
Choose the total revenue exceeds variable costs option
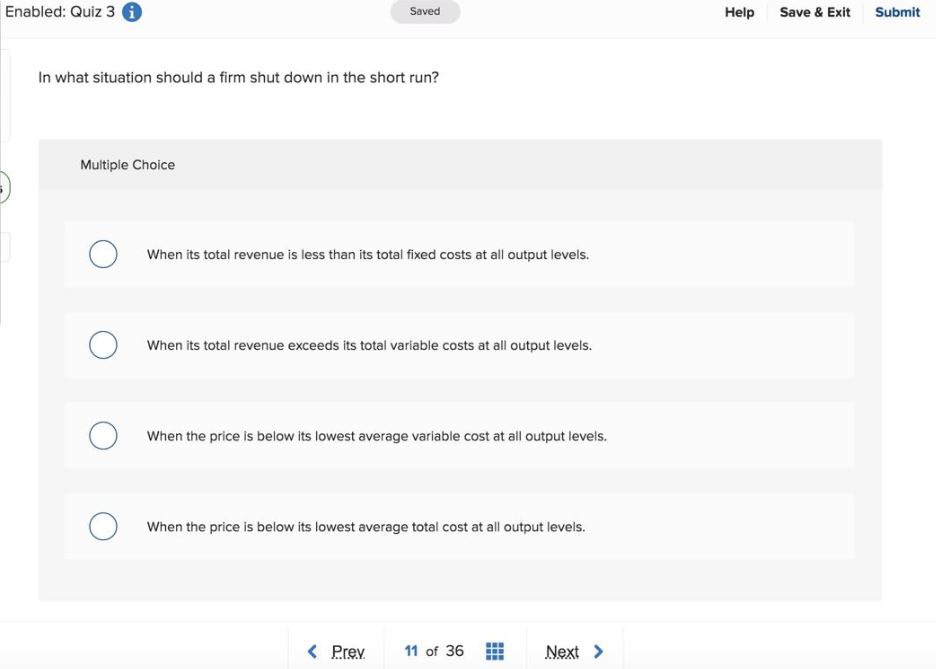click(x=103, y=344)
